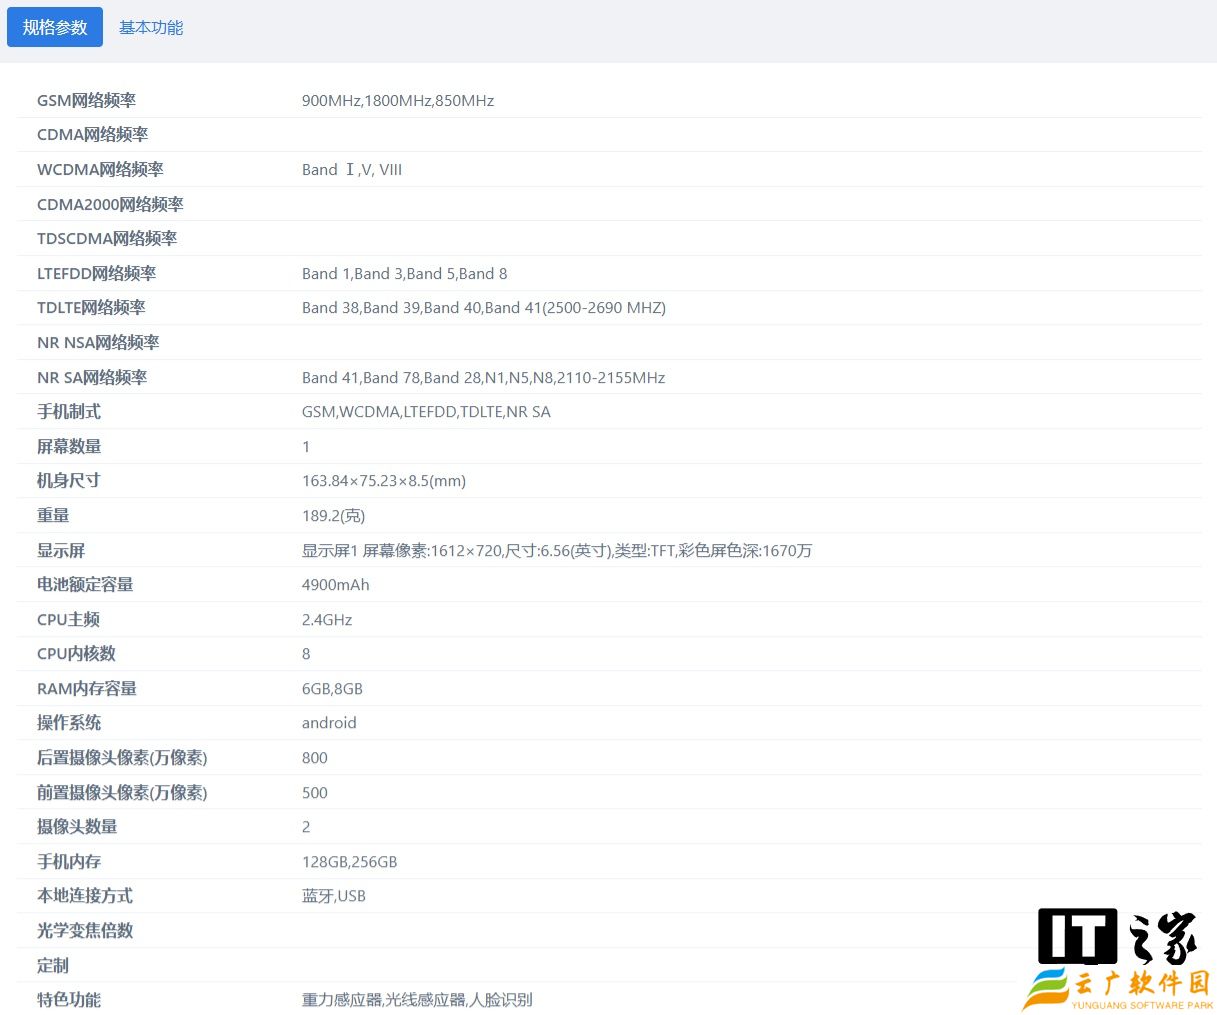The width and height of the screenshot is (1217, 1015).
Task: Click the NR NSA网络频率 label
Action: pos(98,342)
